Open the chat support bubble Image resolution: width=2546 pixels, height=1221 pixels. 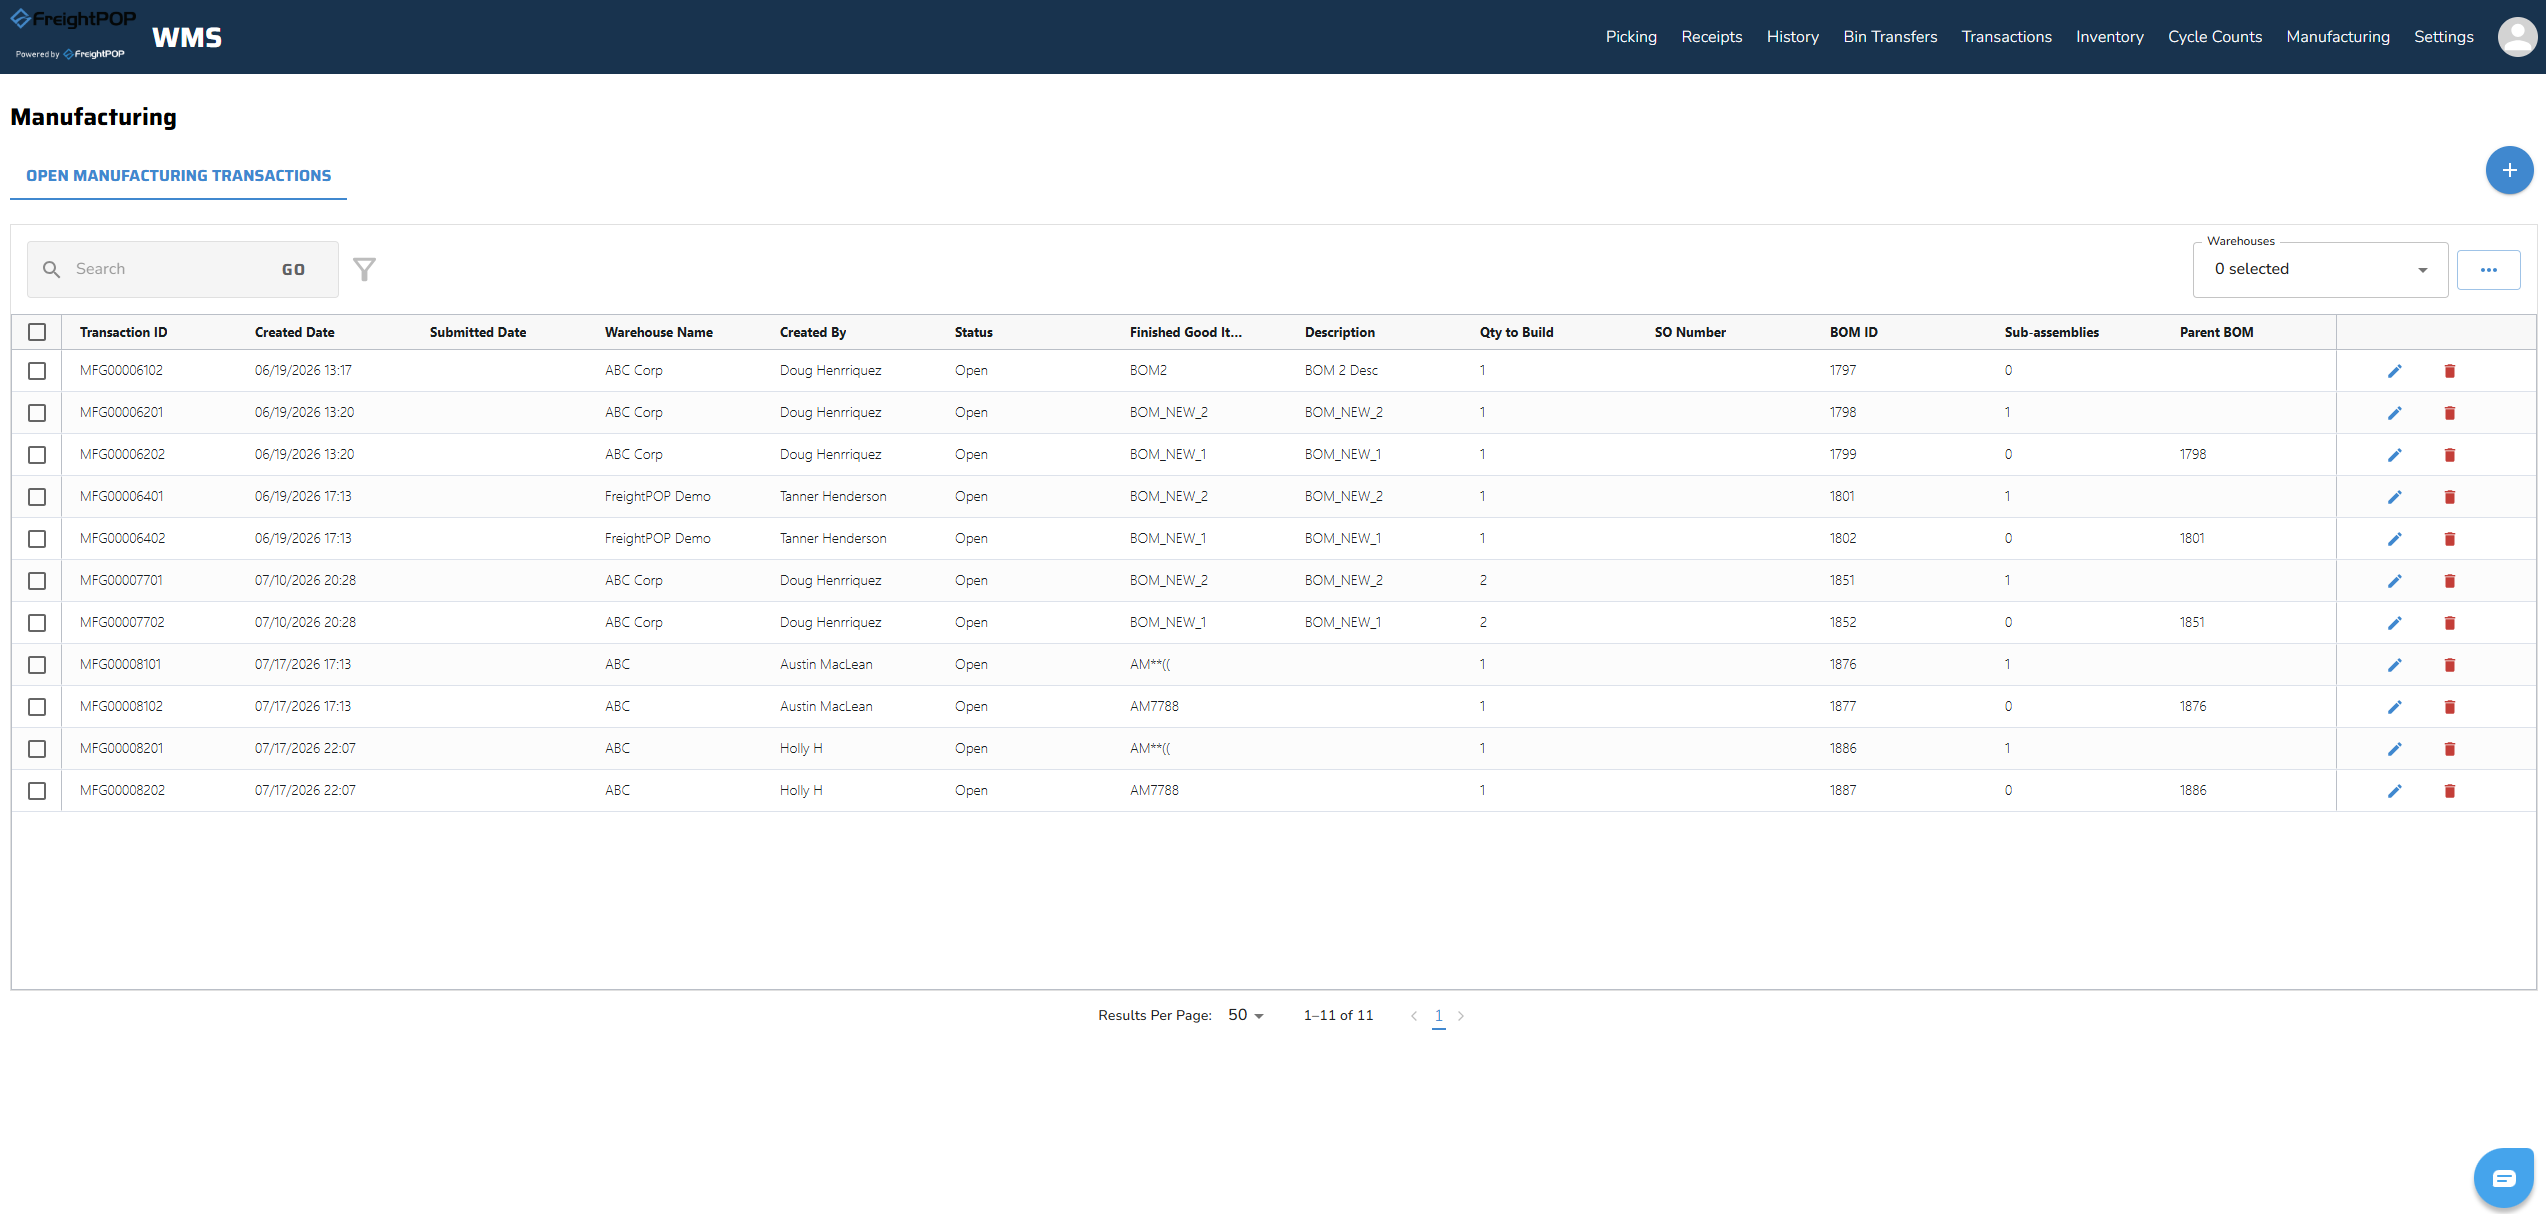coord(2503,1178)
